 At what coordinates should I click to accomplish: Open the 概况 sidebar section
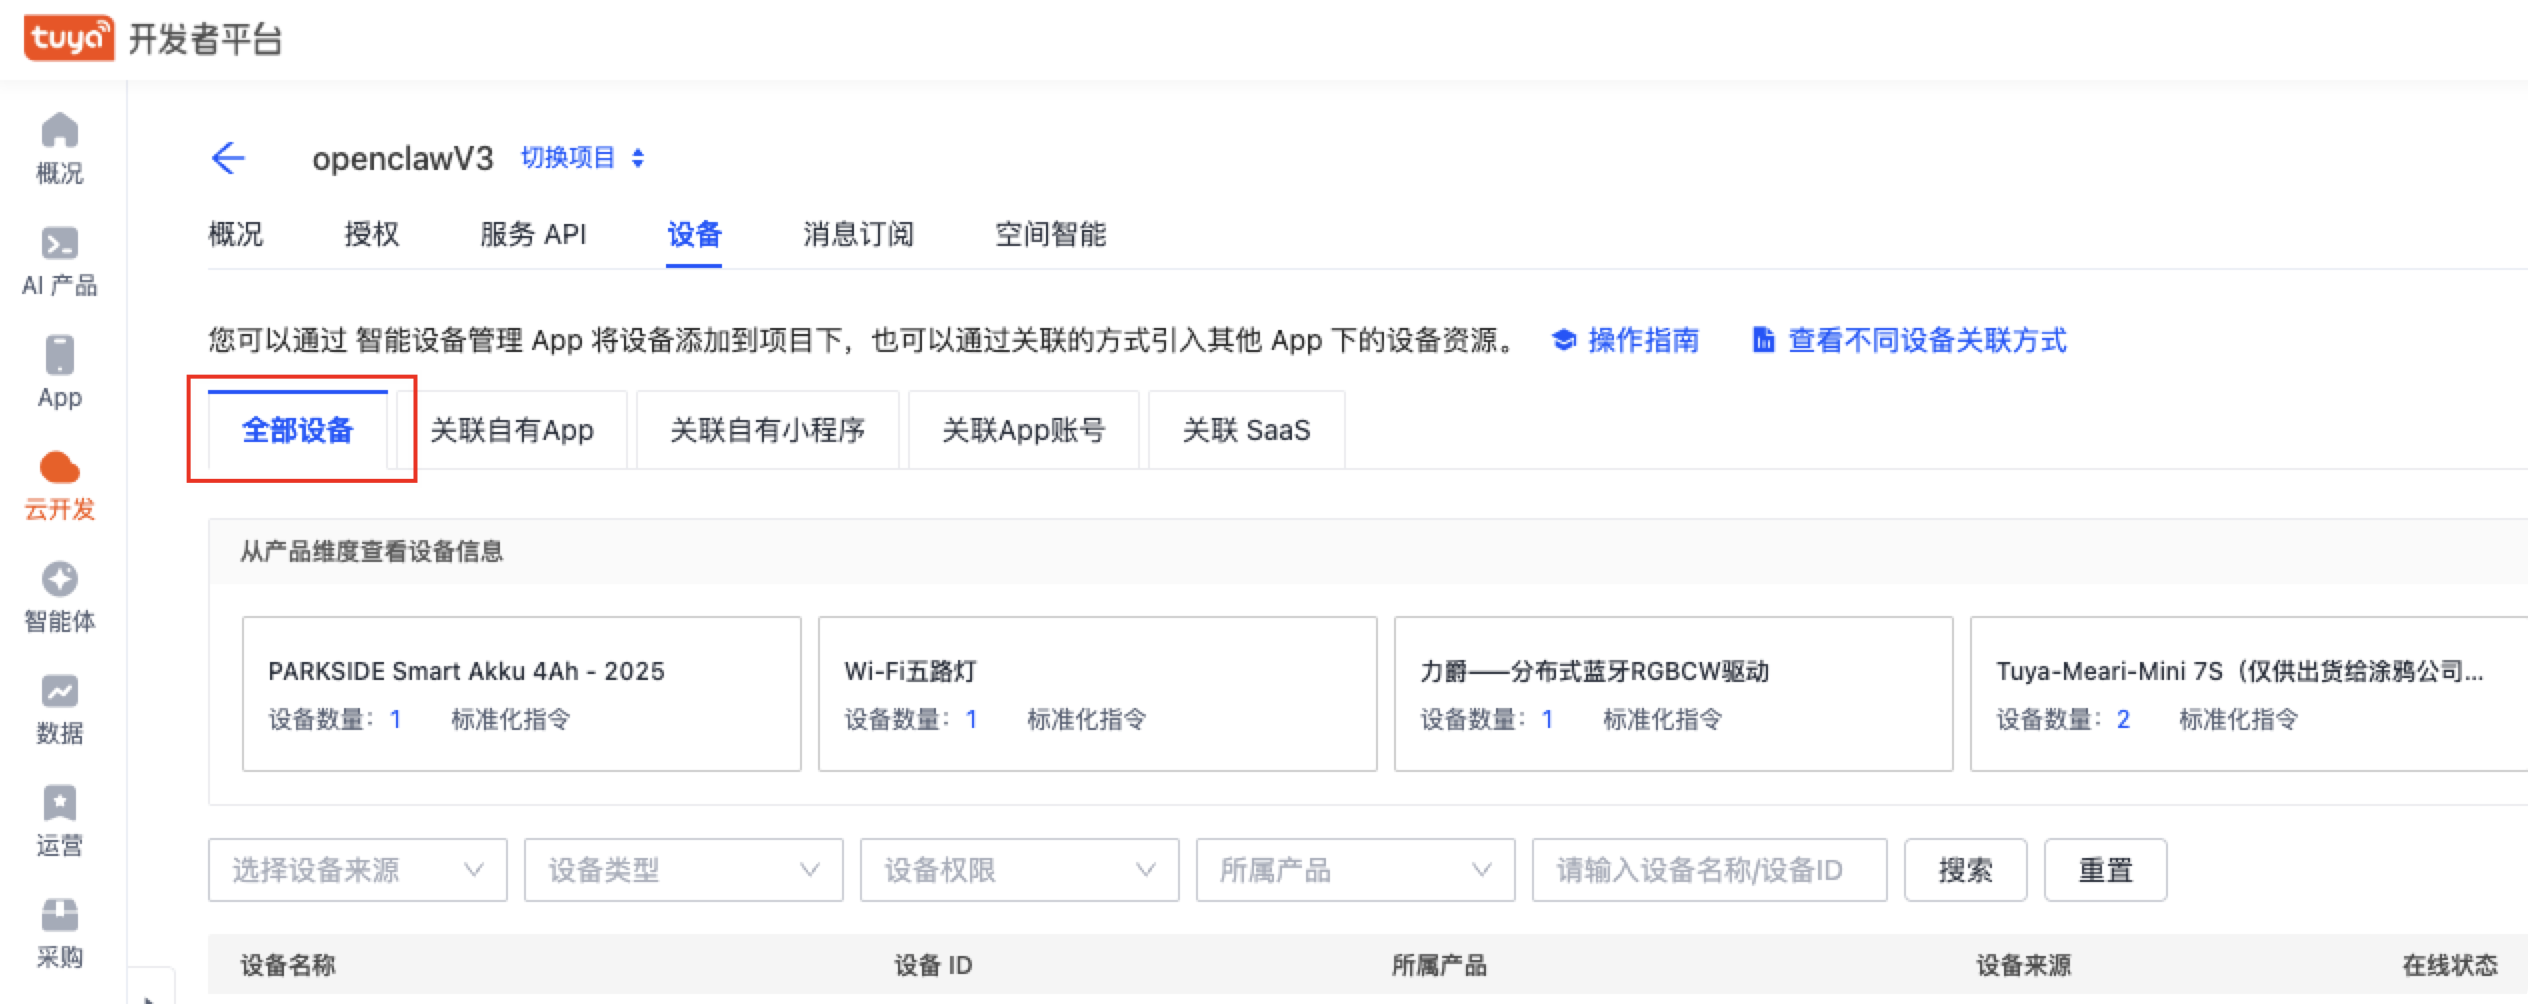click(x=60, y=145)
